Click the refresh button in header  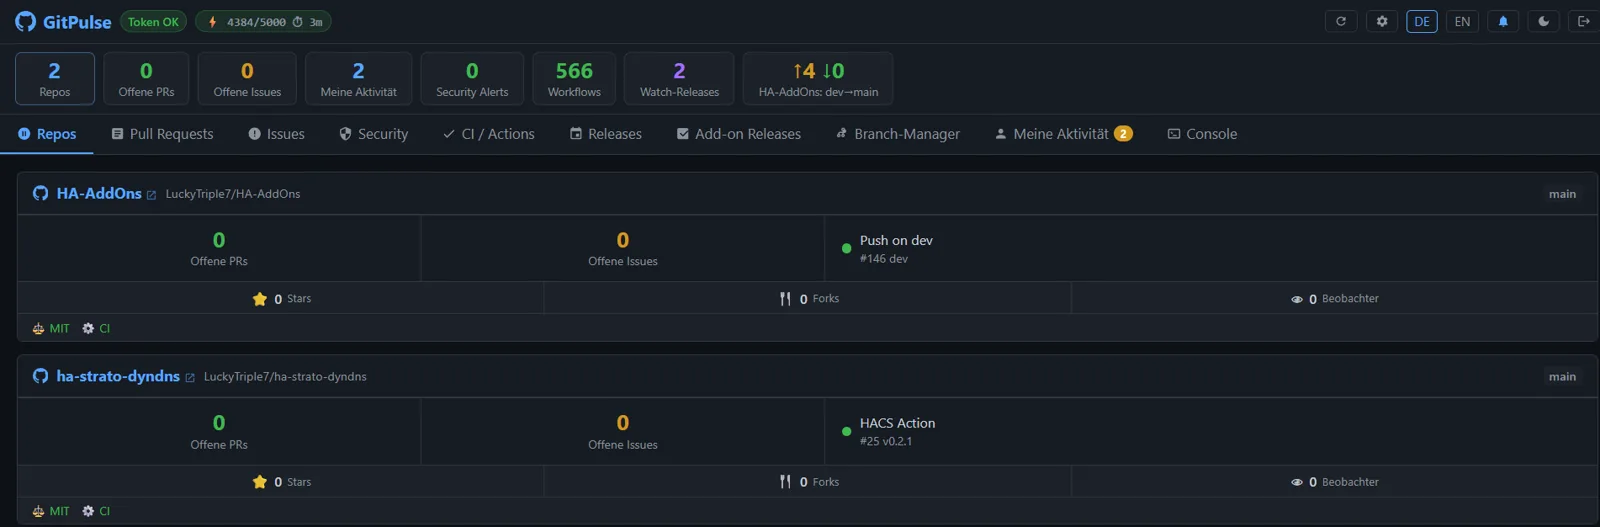click(1341, 21)
